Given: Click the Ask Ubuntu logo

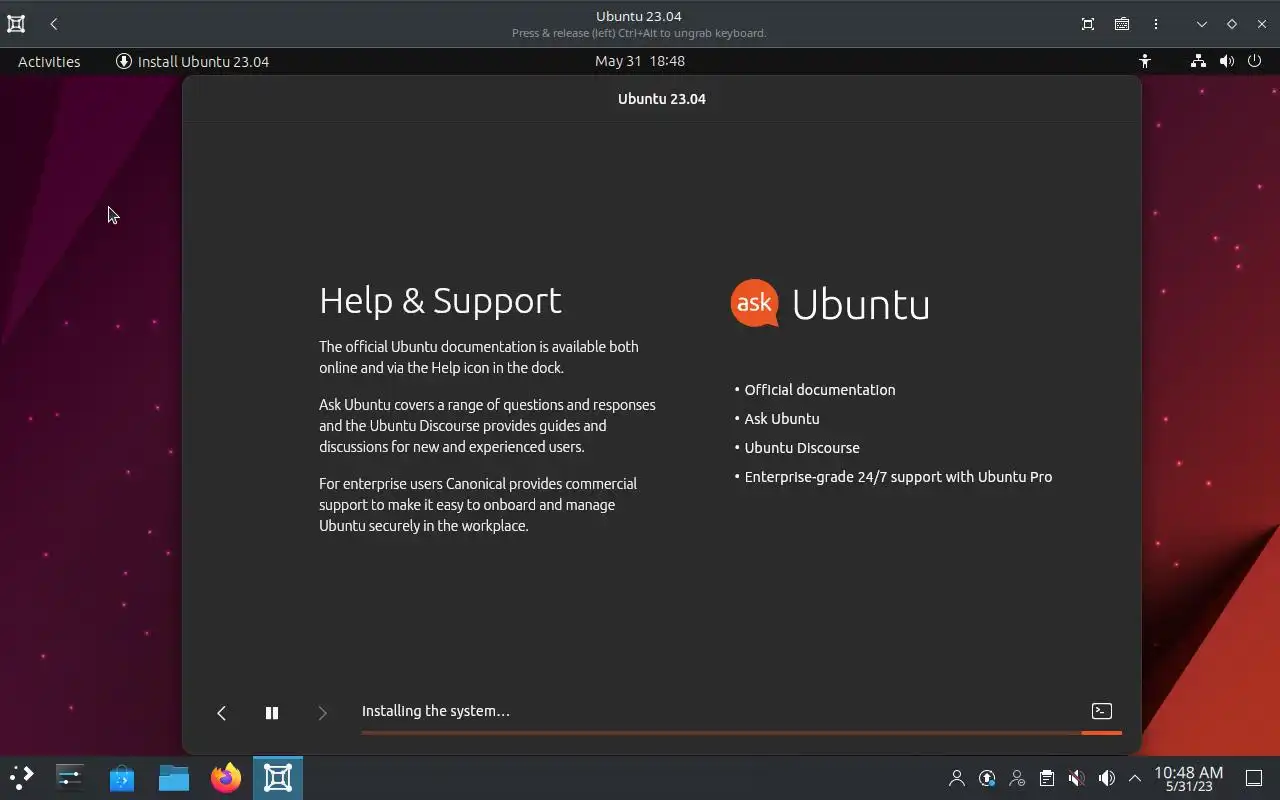Looking at the screenshot, I should pyautogui.click(x=830, y=303).
